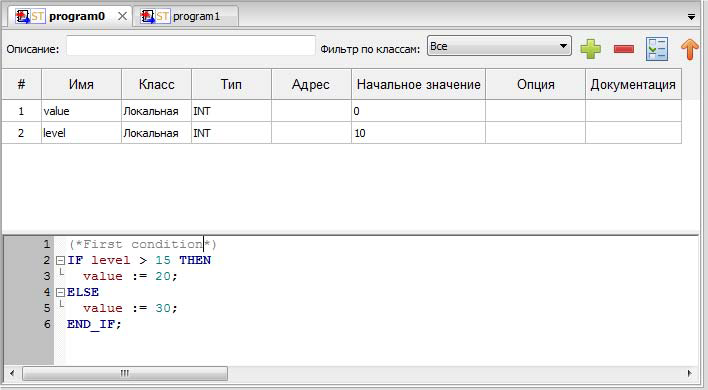
Task: Switch to the program1 tab
Action: (186, 16)
